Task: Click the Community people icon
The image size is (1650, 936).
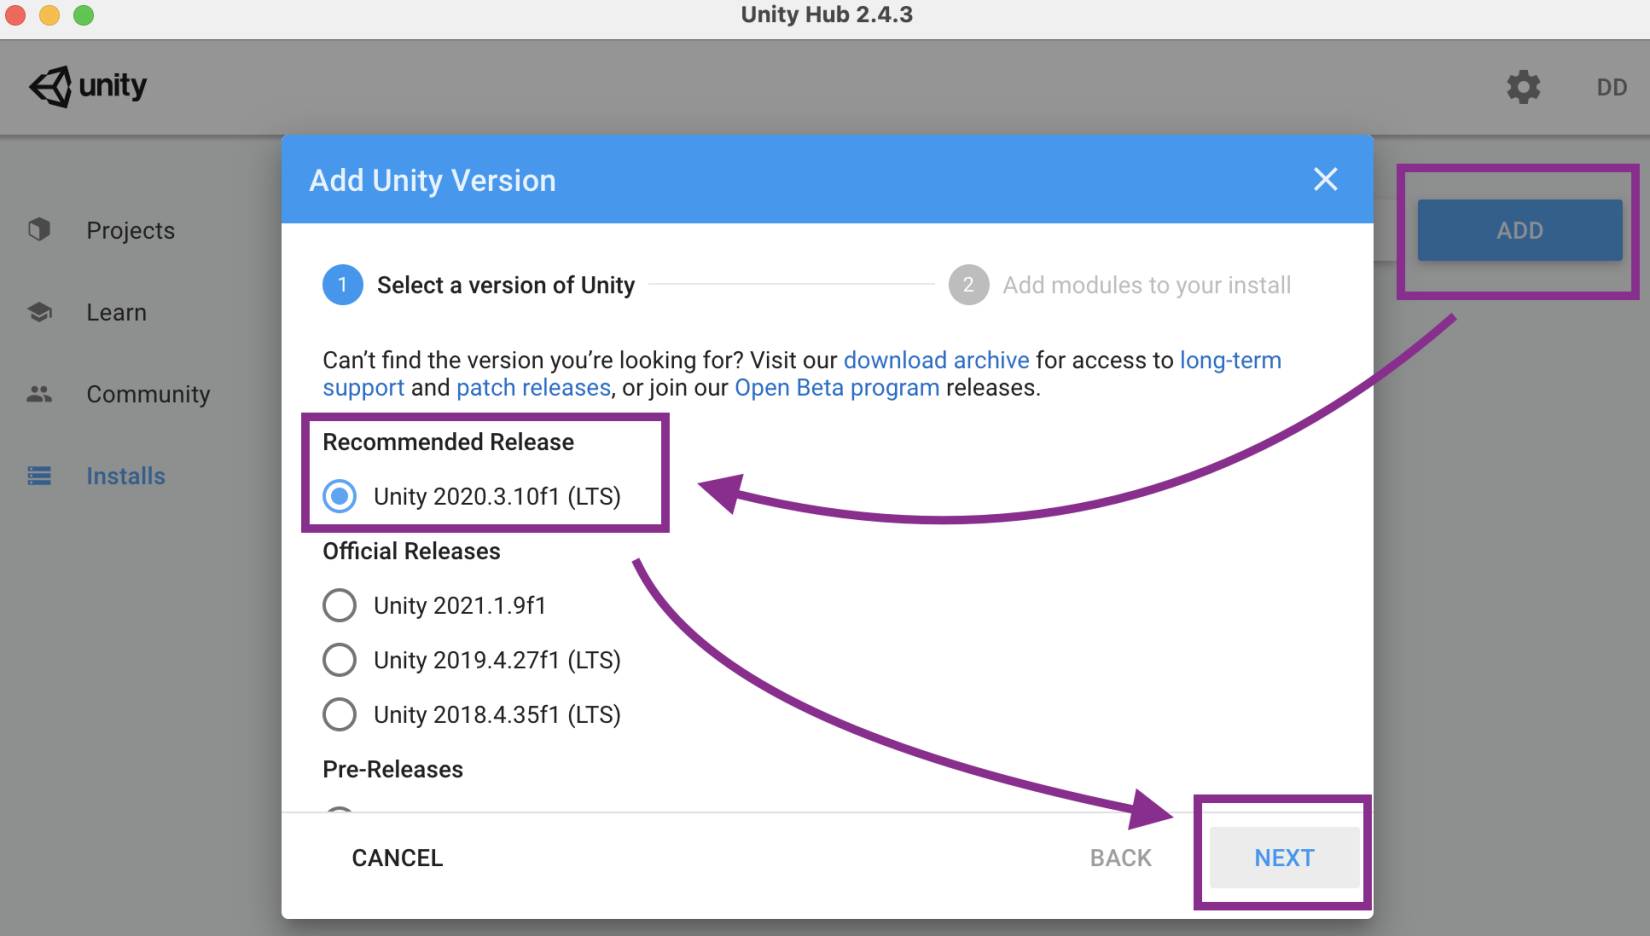Action: point(39,394)
